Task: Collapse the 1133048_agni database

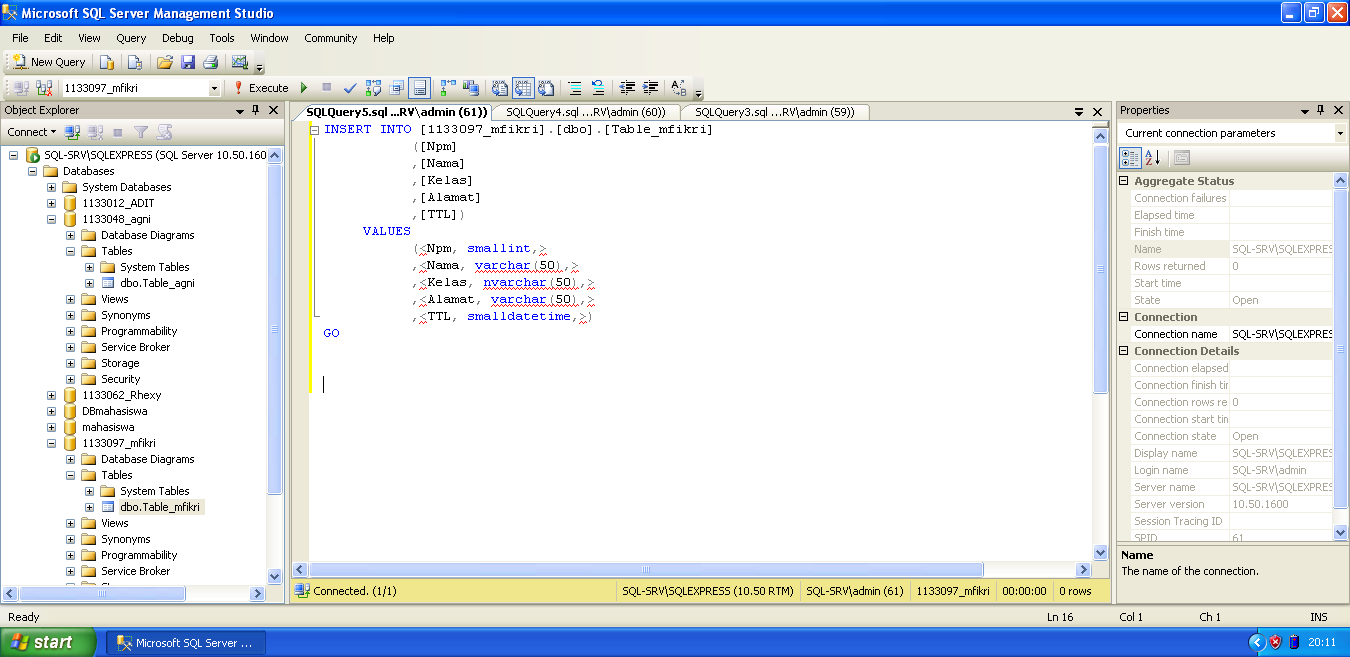Action: click(51, 219)
